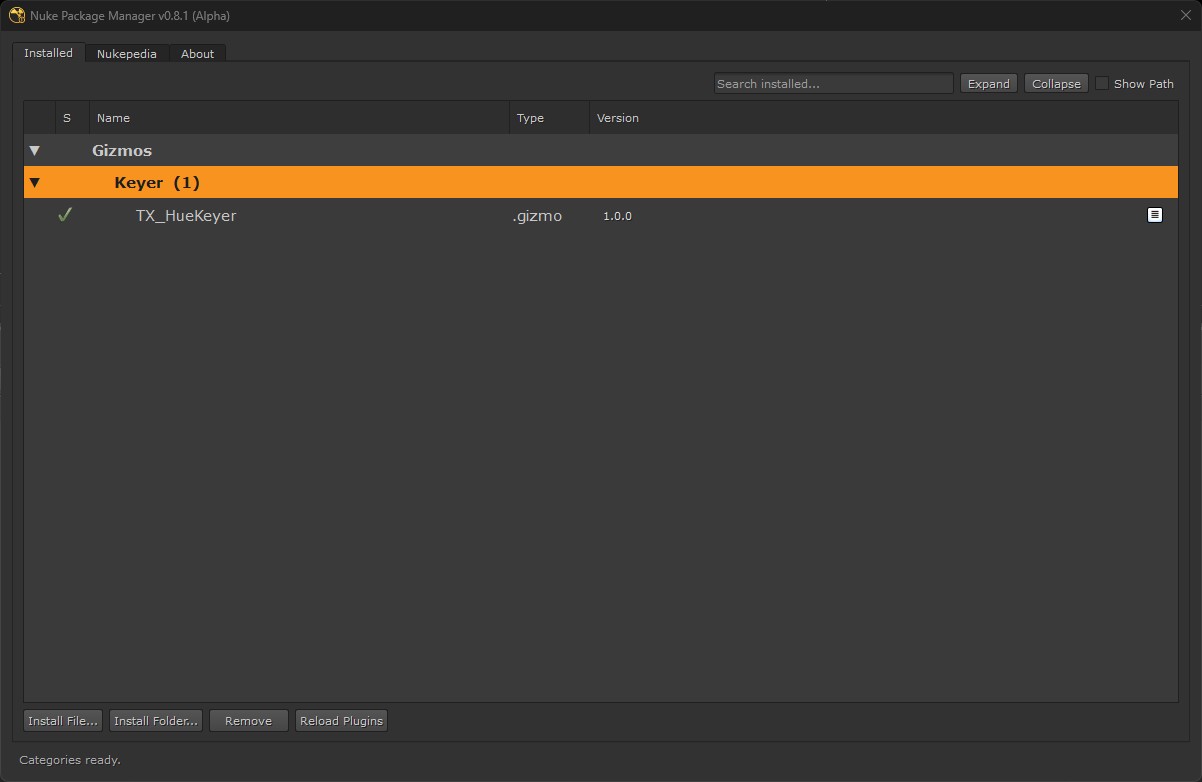
Task: Click Reload Plugins
Action: click(x=341, y=721)
